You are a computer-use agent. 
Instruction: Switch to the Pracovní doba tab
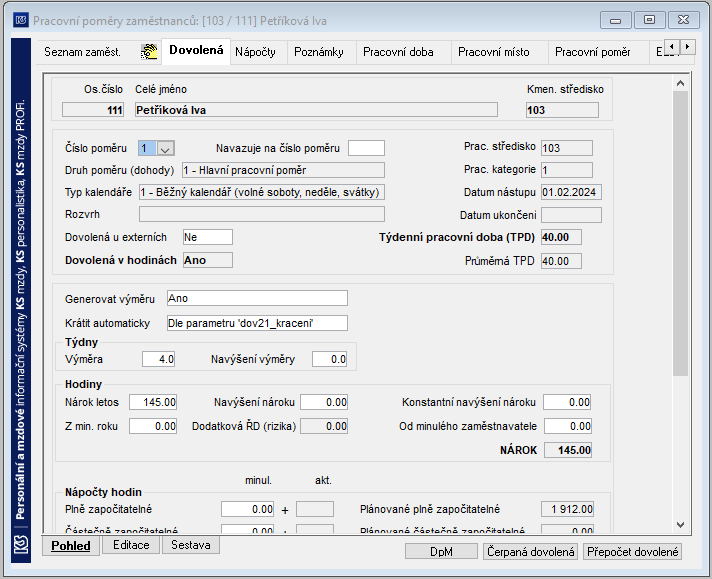pyautogui.click(x=398, y=52)
